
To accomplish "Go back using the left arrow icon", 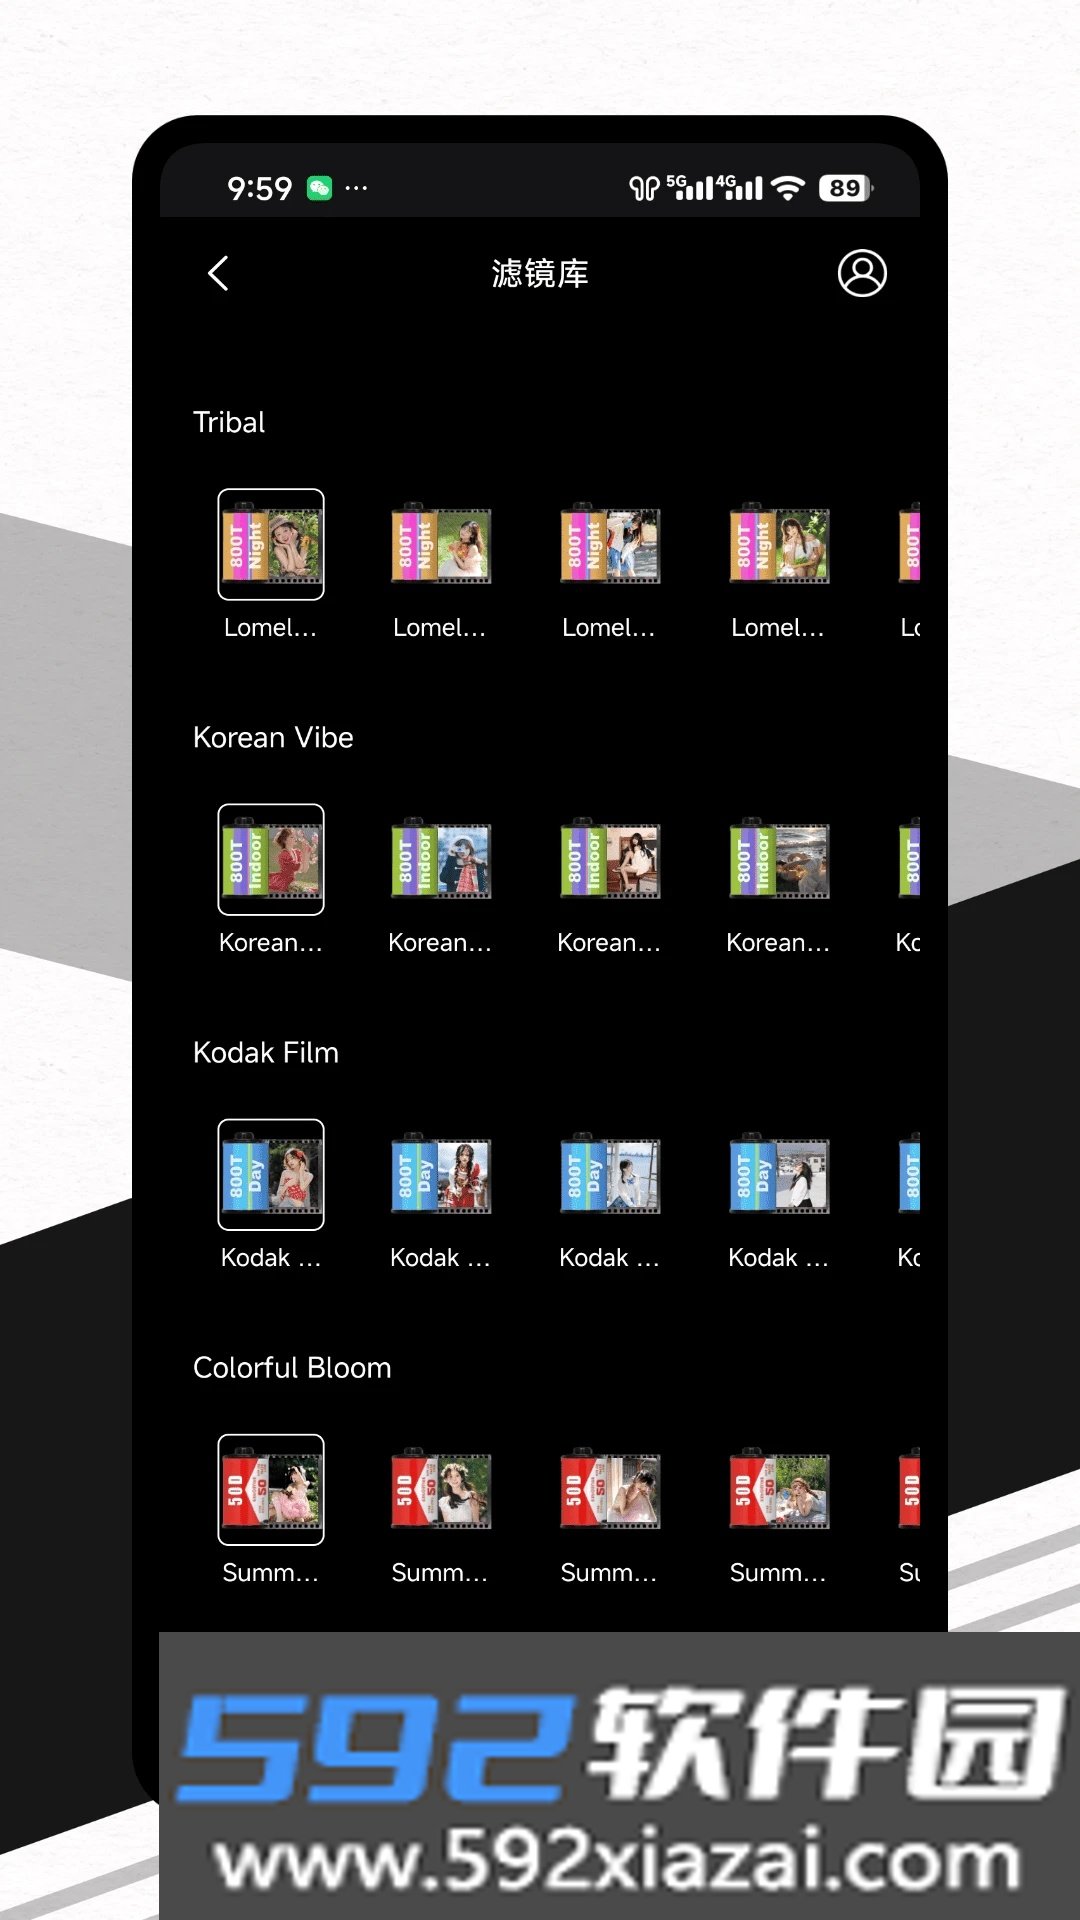I will (218, 273).
